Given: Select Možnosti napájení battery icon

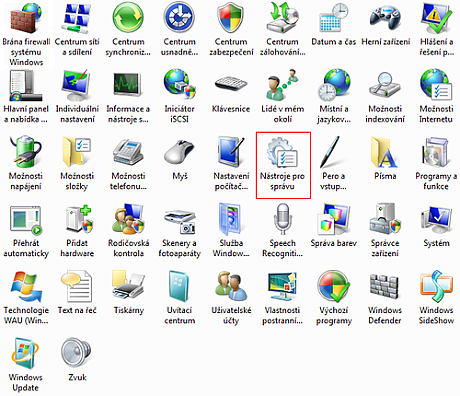Looking at the screenshot, I should click(x=26, y=152).
